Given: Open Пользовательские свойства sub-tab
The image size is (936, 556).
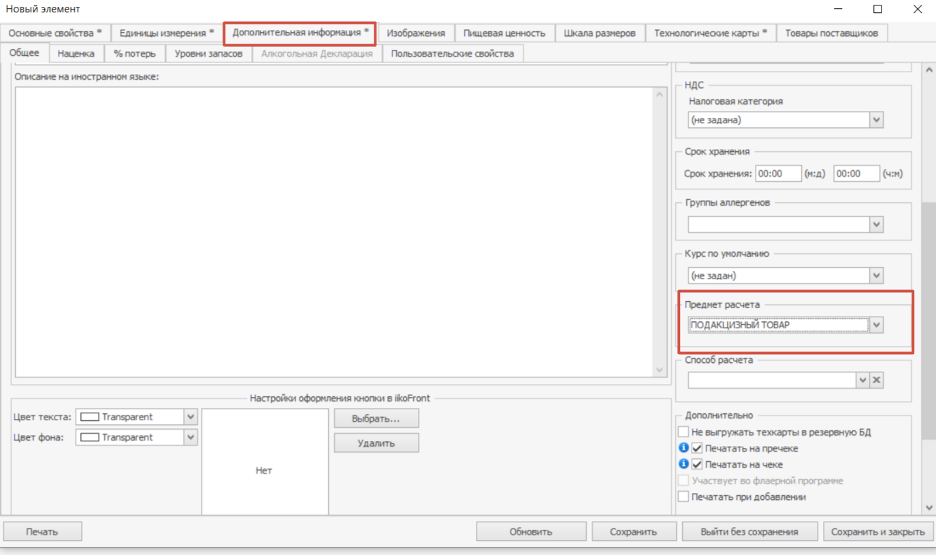Looking at the screenshot, I should coord(452,53).
